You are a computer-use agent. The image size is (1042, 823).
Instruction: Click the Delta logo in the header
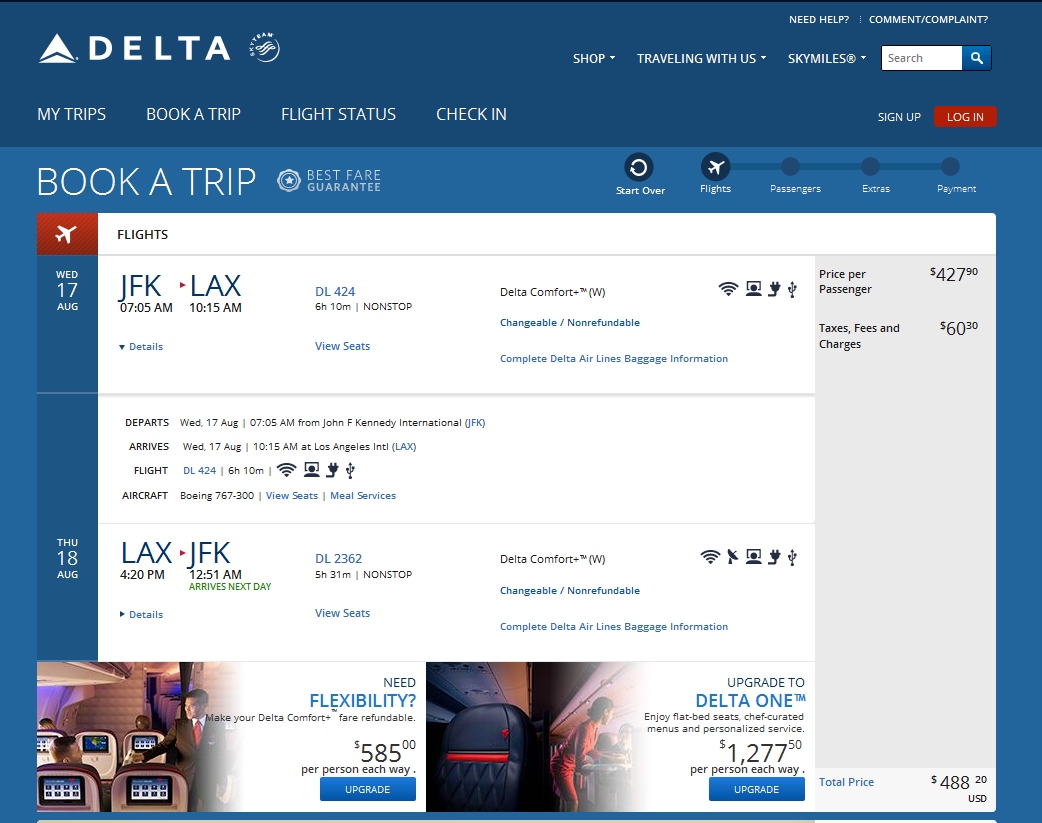point(134,49)
